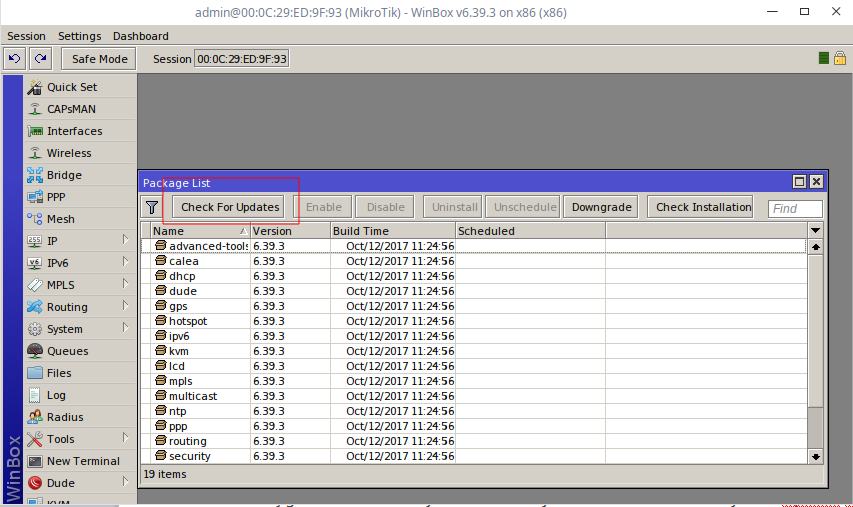Open Mesh from sidebar
The width and height of the screenshot is (853, 507).
point(80,219)
